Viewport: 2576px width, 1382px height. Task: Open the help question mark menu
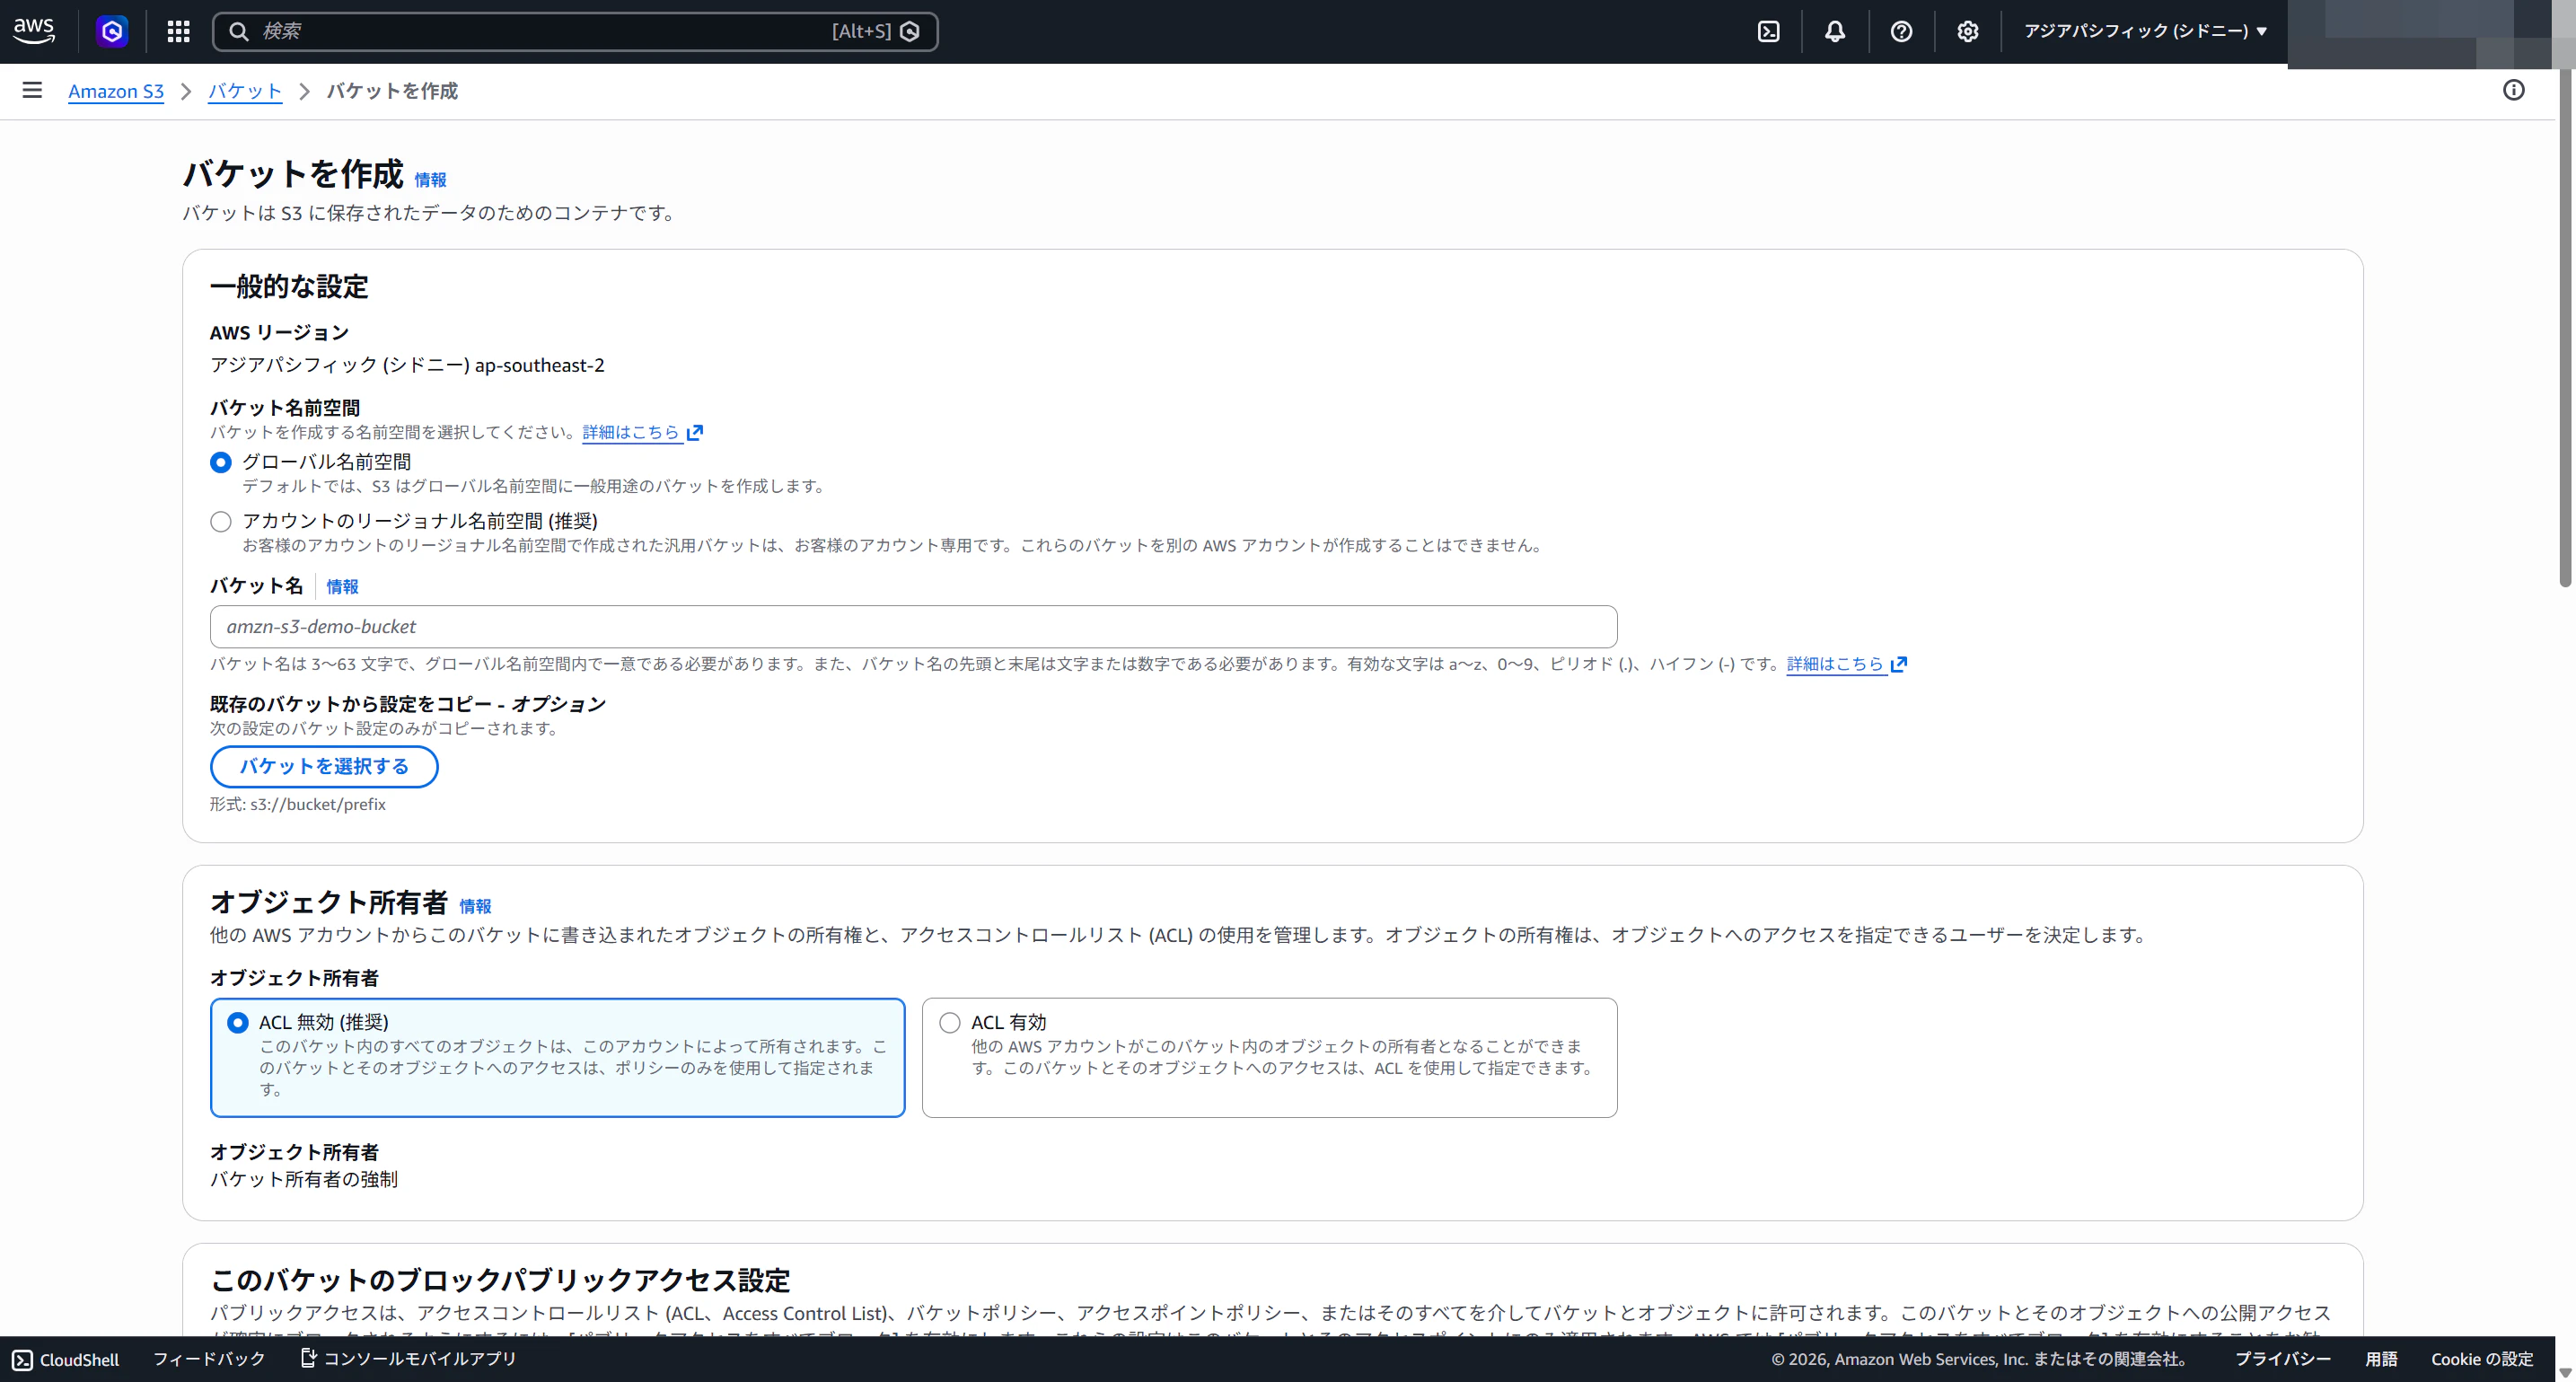coord(1901,31)
